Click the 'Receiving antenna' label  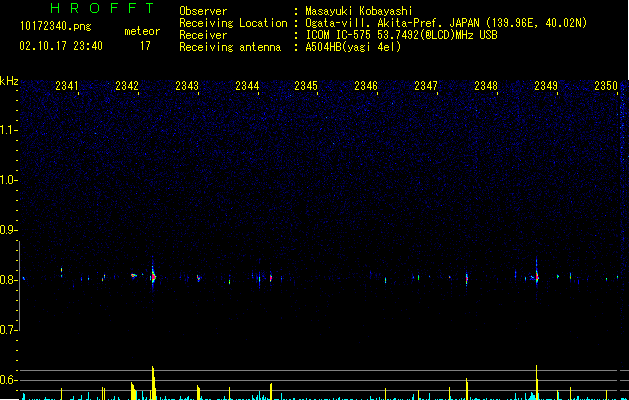pyautogui.click(x=230, y=47)
